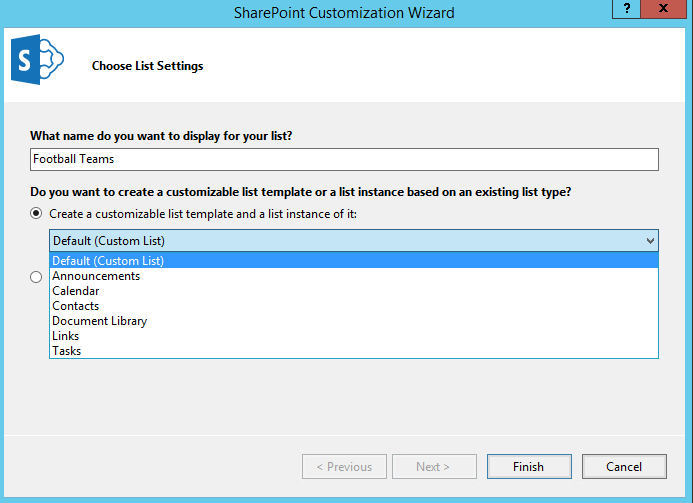This screenshot has height=503, width=693.
Task: Click the Cancel button
Action: [x=624, y=466]
